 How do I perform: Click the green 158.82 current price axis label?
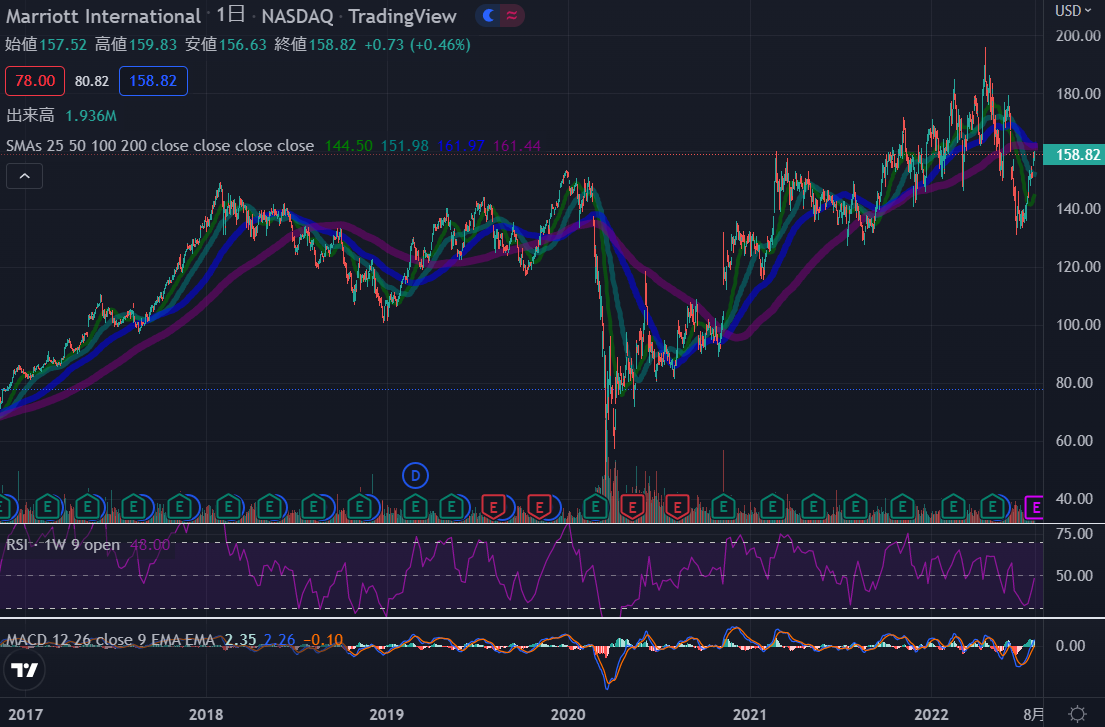[1074, 154]
